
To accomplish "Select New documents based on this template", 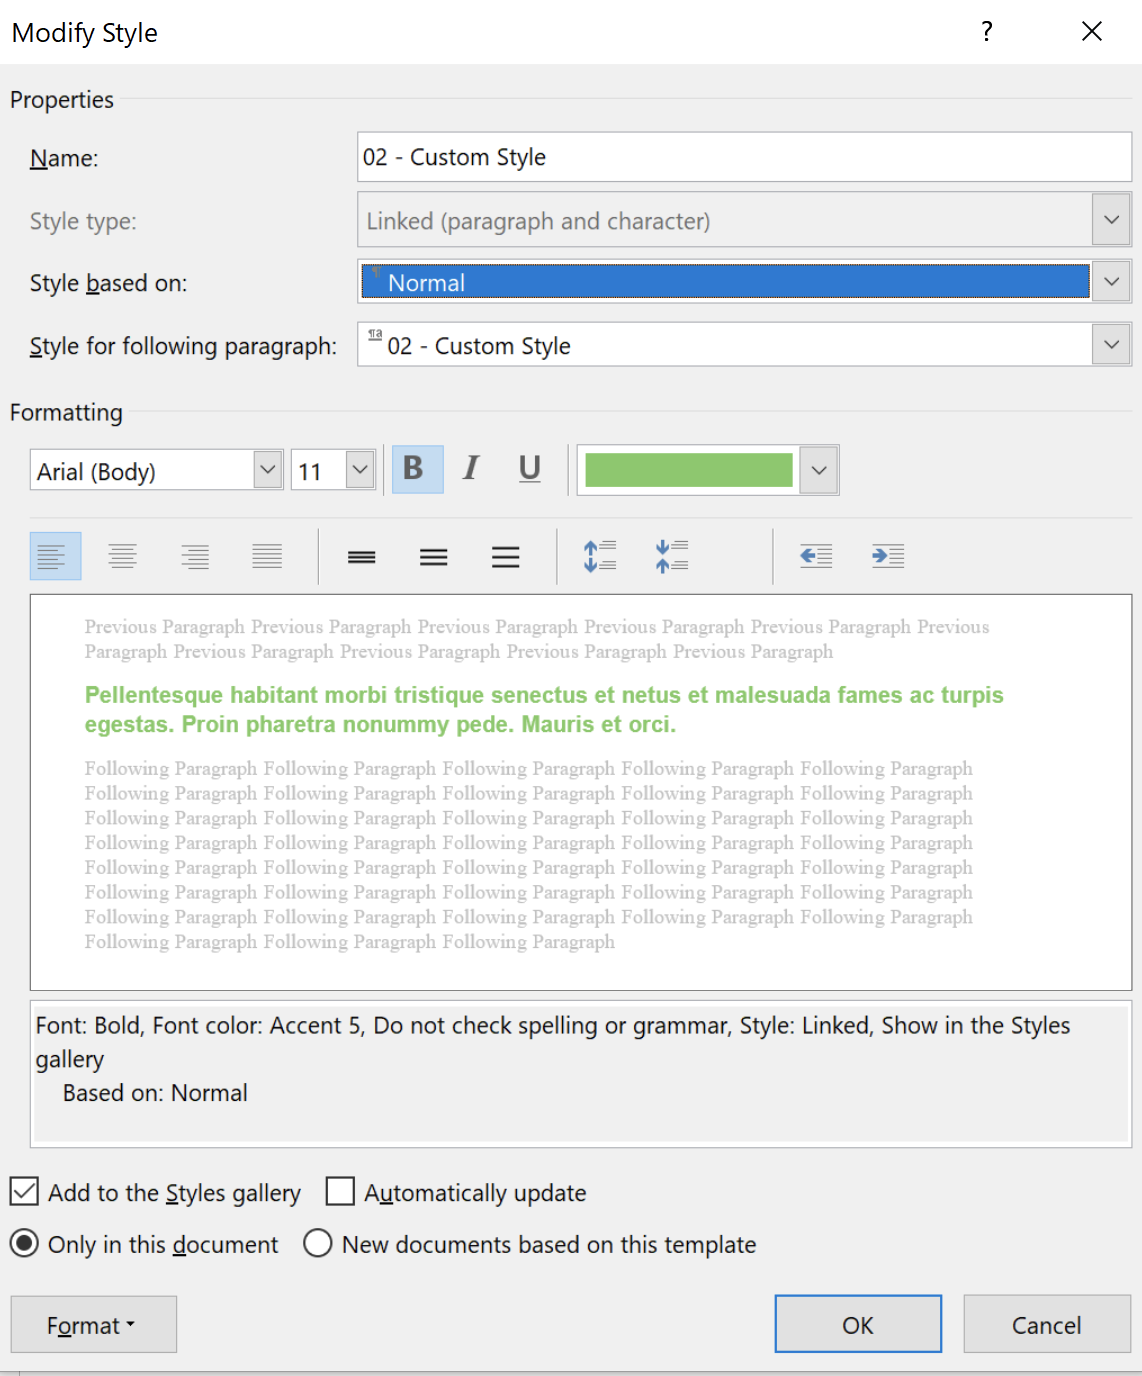I will 318,1244.
